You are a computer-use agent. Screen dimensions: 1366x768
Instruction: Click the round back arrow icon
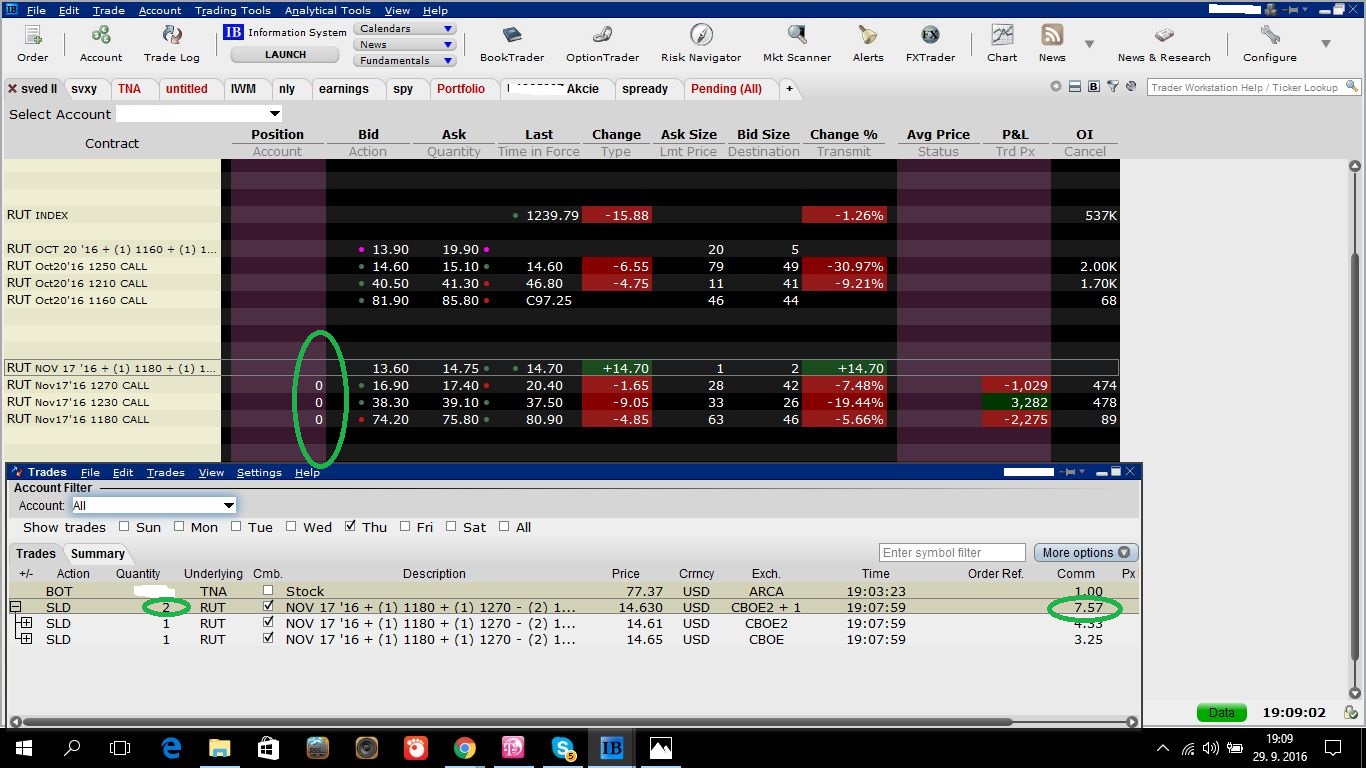(1056, 87)
